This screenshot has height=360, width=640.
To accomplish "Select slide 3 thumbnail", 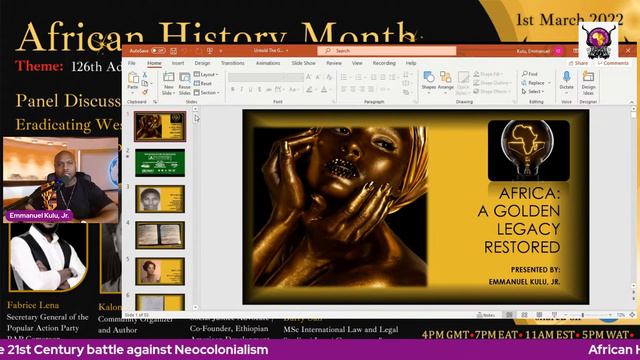I will 160,199.
